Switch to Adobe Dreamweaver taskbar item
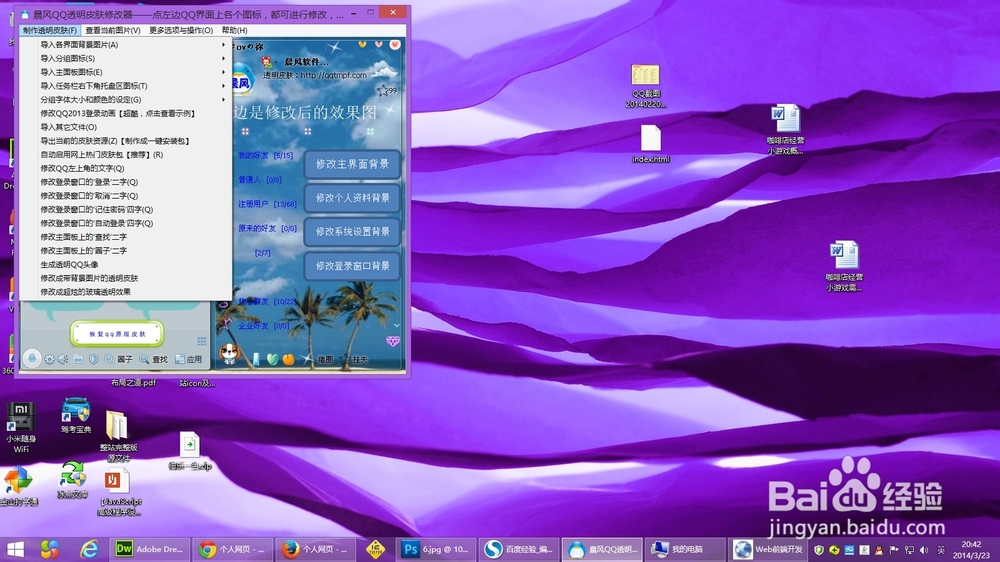Image resolution: width=1000 pixels, height=562 pixels. (x=149, y=549)
